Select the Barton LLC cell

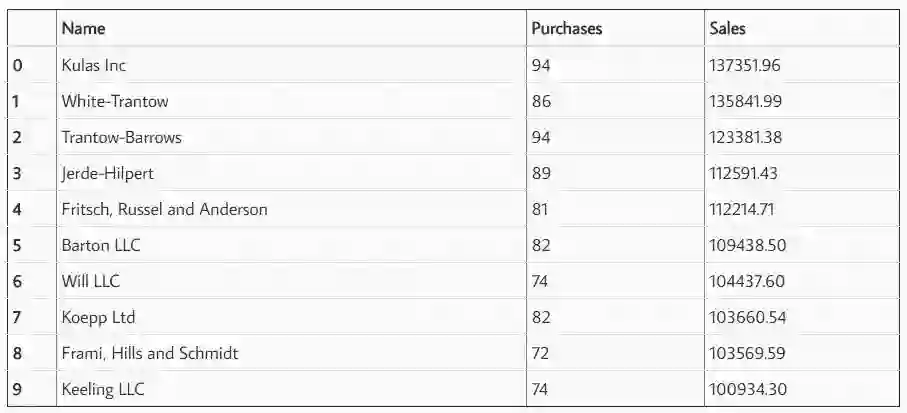(101, 245)
